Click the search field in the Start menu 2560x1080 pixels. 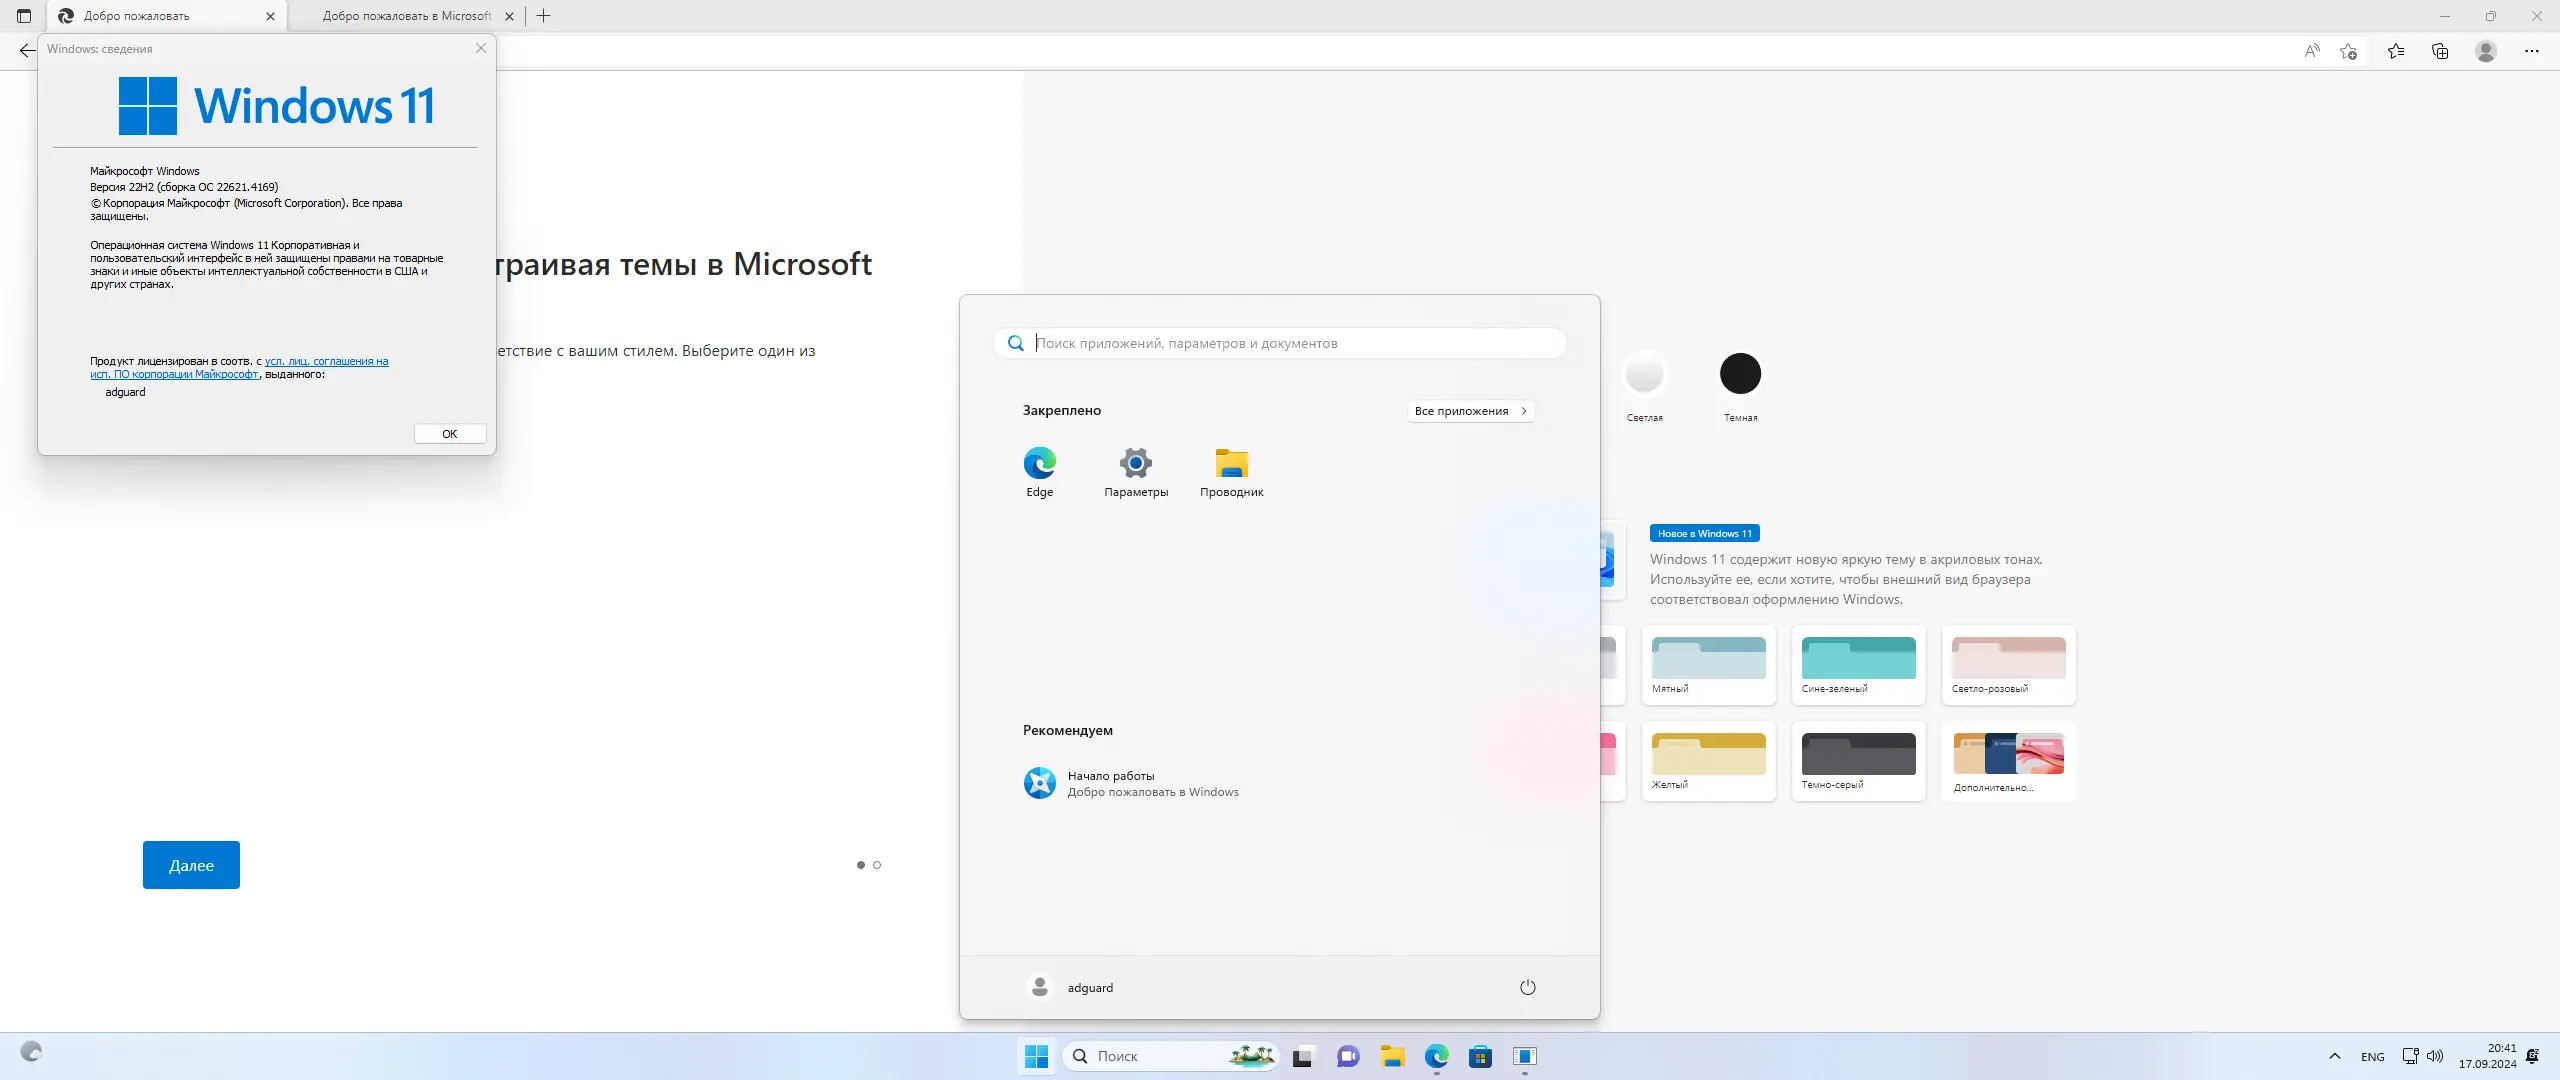coord(1280,342)
